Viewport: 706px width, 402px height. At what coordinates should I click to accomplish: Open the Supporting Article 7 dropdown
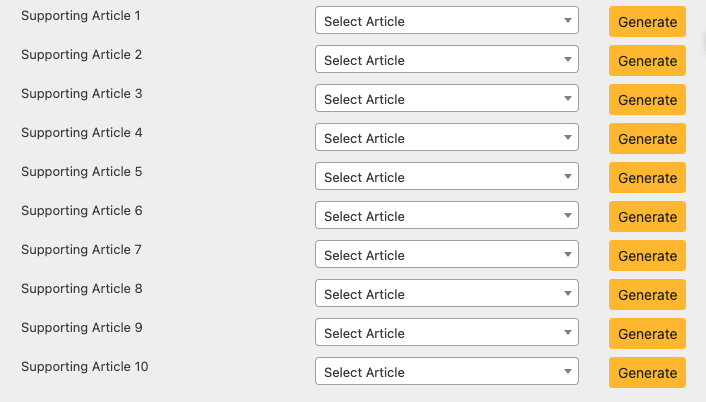pos(446,255)
